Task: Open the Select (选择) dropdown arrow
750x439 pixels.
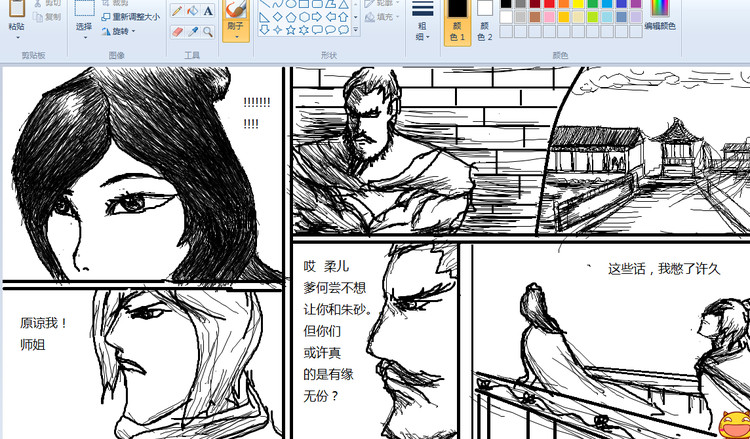Action: click(84, 38)
